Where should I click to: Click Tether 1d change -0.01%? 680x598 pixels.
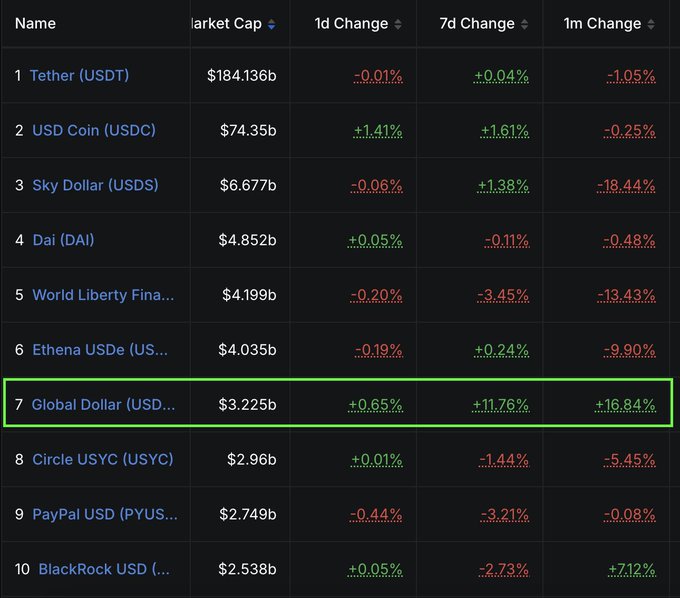tap(378, 76)
